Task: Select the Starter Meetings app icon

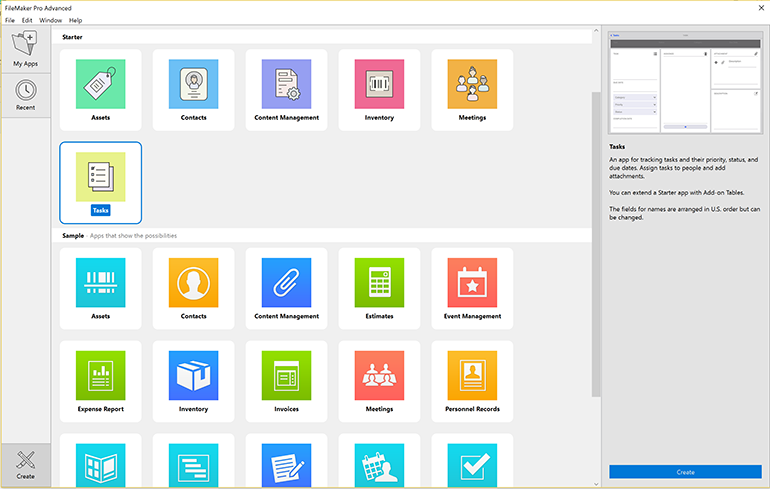Action: click(x=472, y=84)
